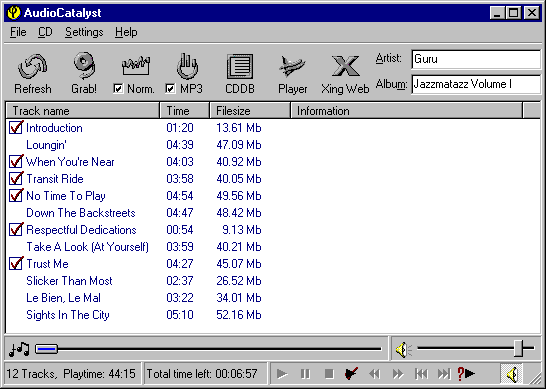This screenshot has height=389, width=546.
Task: Click the track position slider thumb
Action: tap(46, 349)
